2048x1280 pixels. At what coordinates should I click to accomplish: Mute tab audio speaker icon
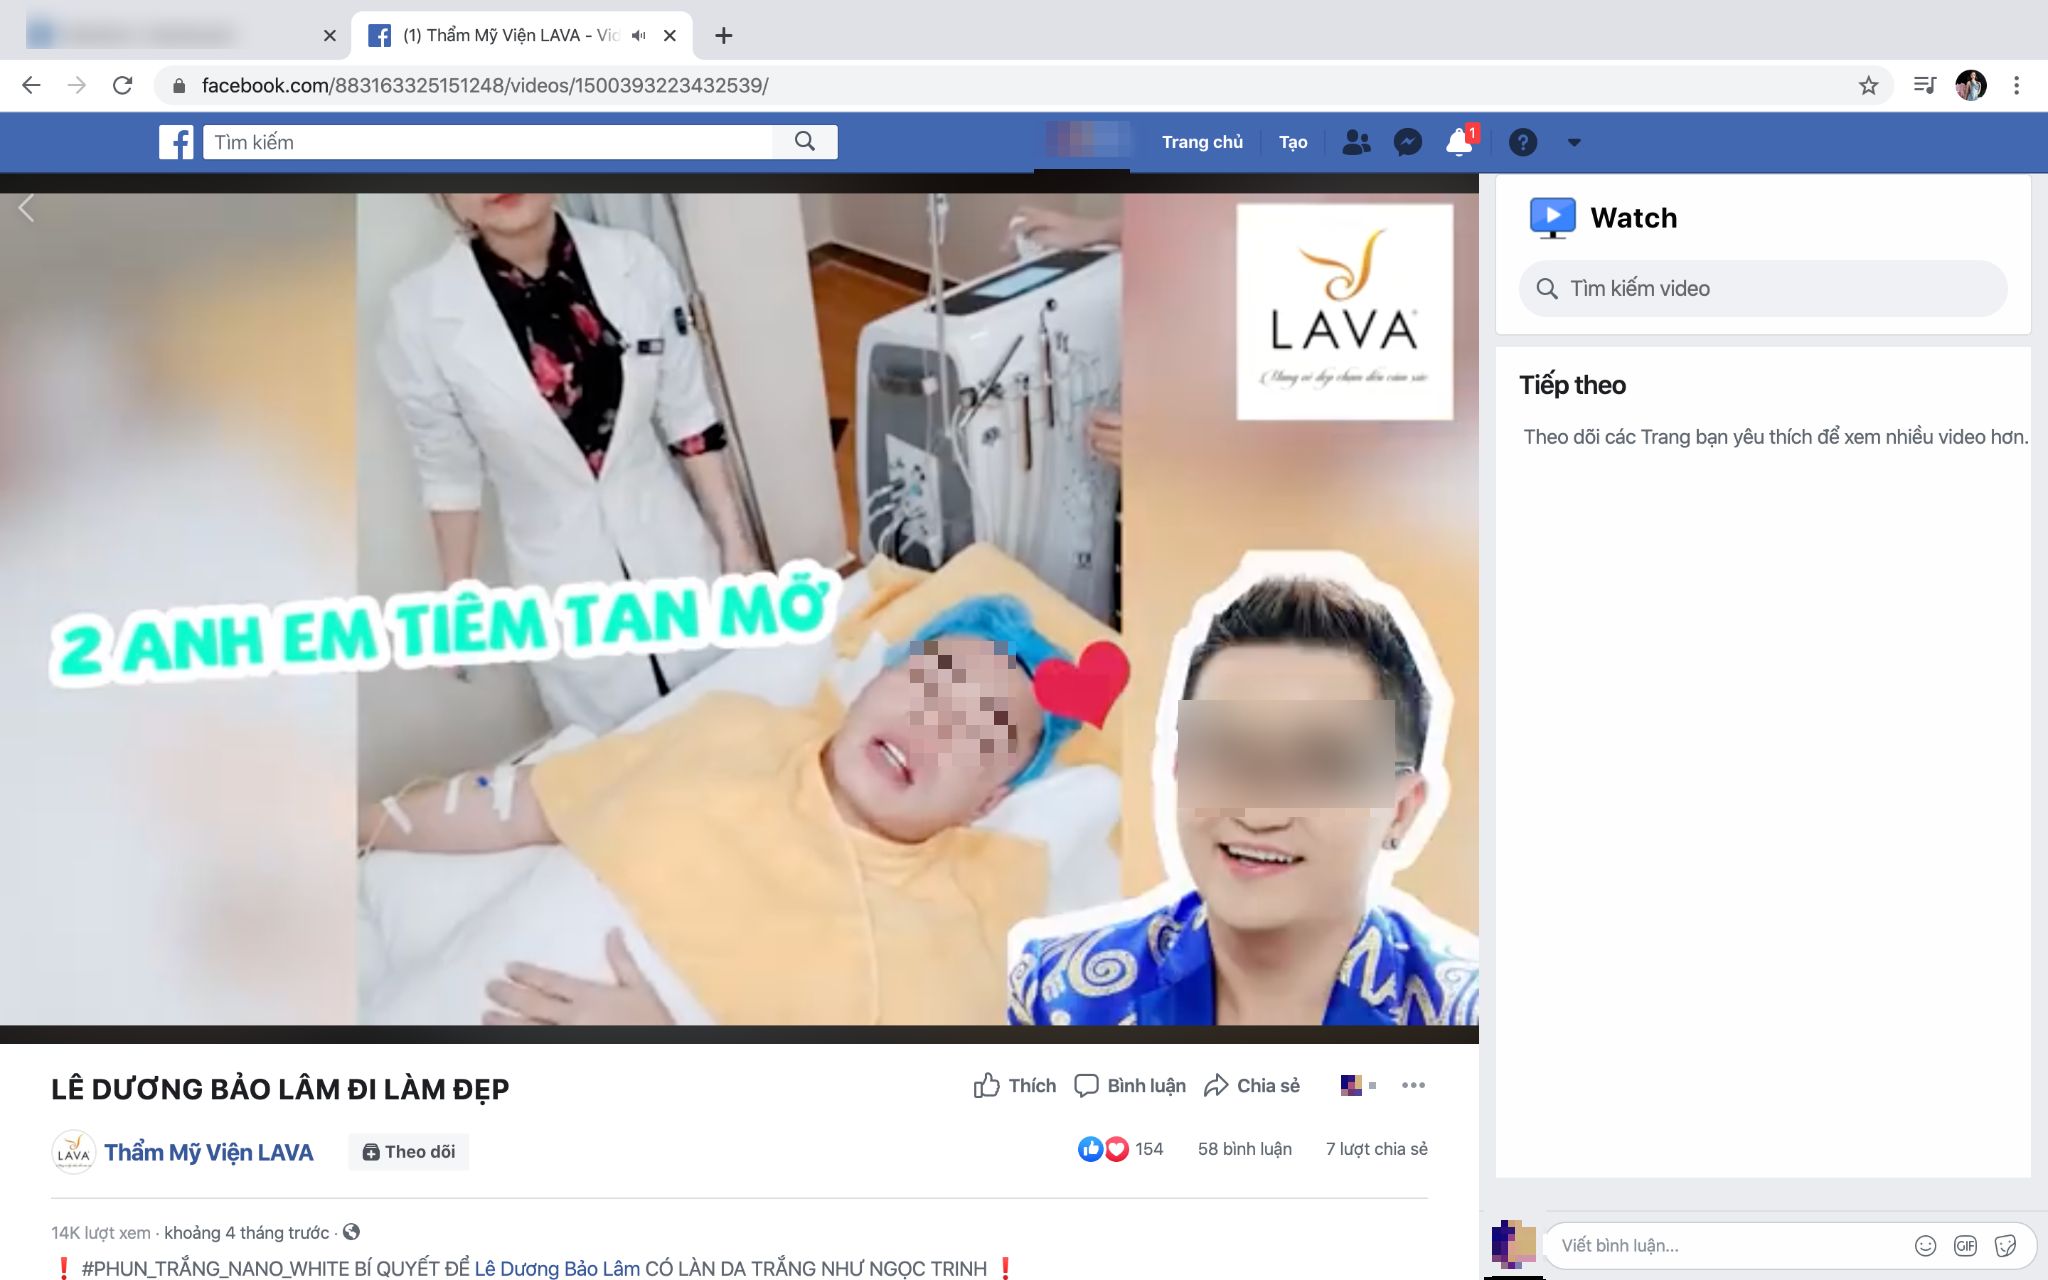(638, 36)
